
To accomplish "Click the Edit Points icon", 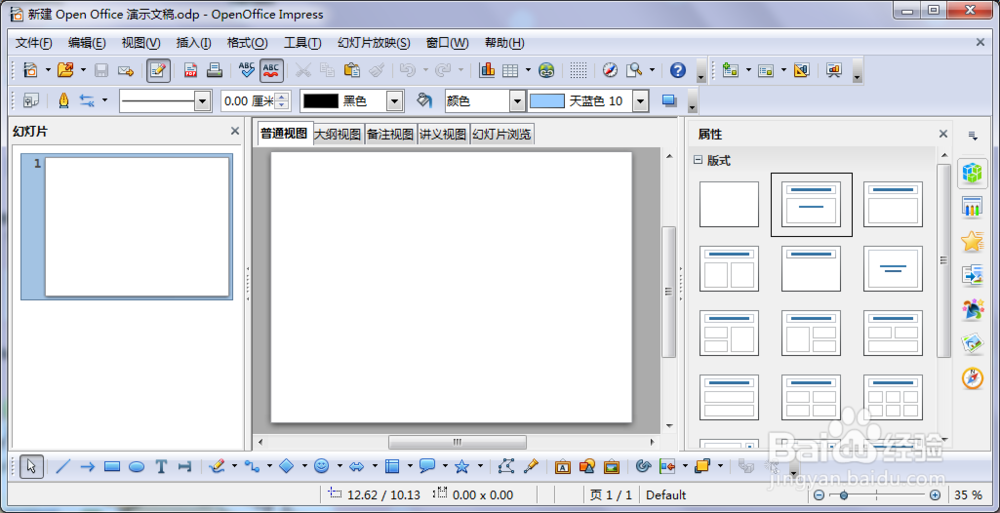I will 506,466.
